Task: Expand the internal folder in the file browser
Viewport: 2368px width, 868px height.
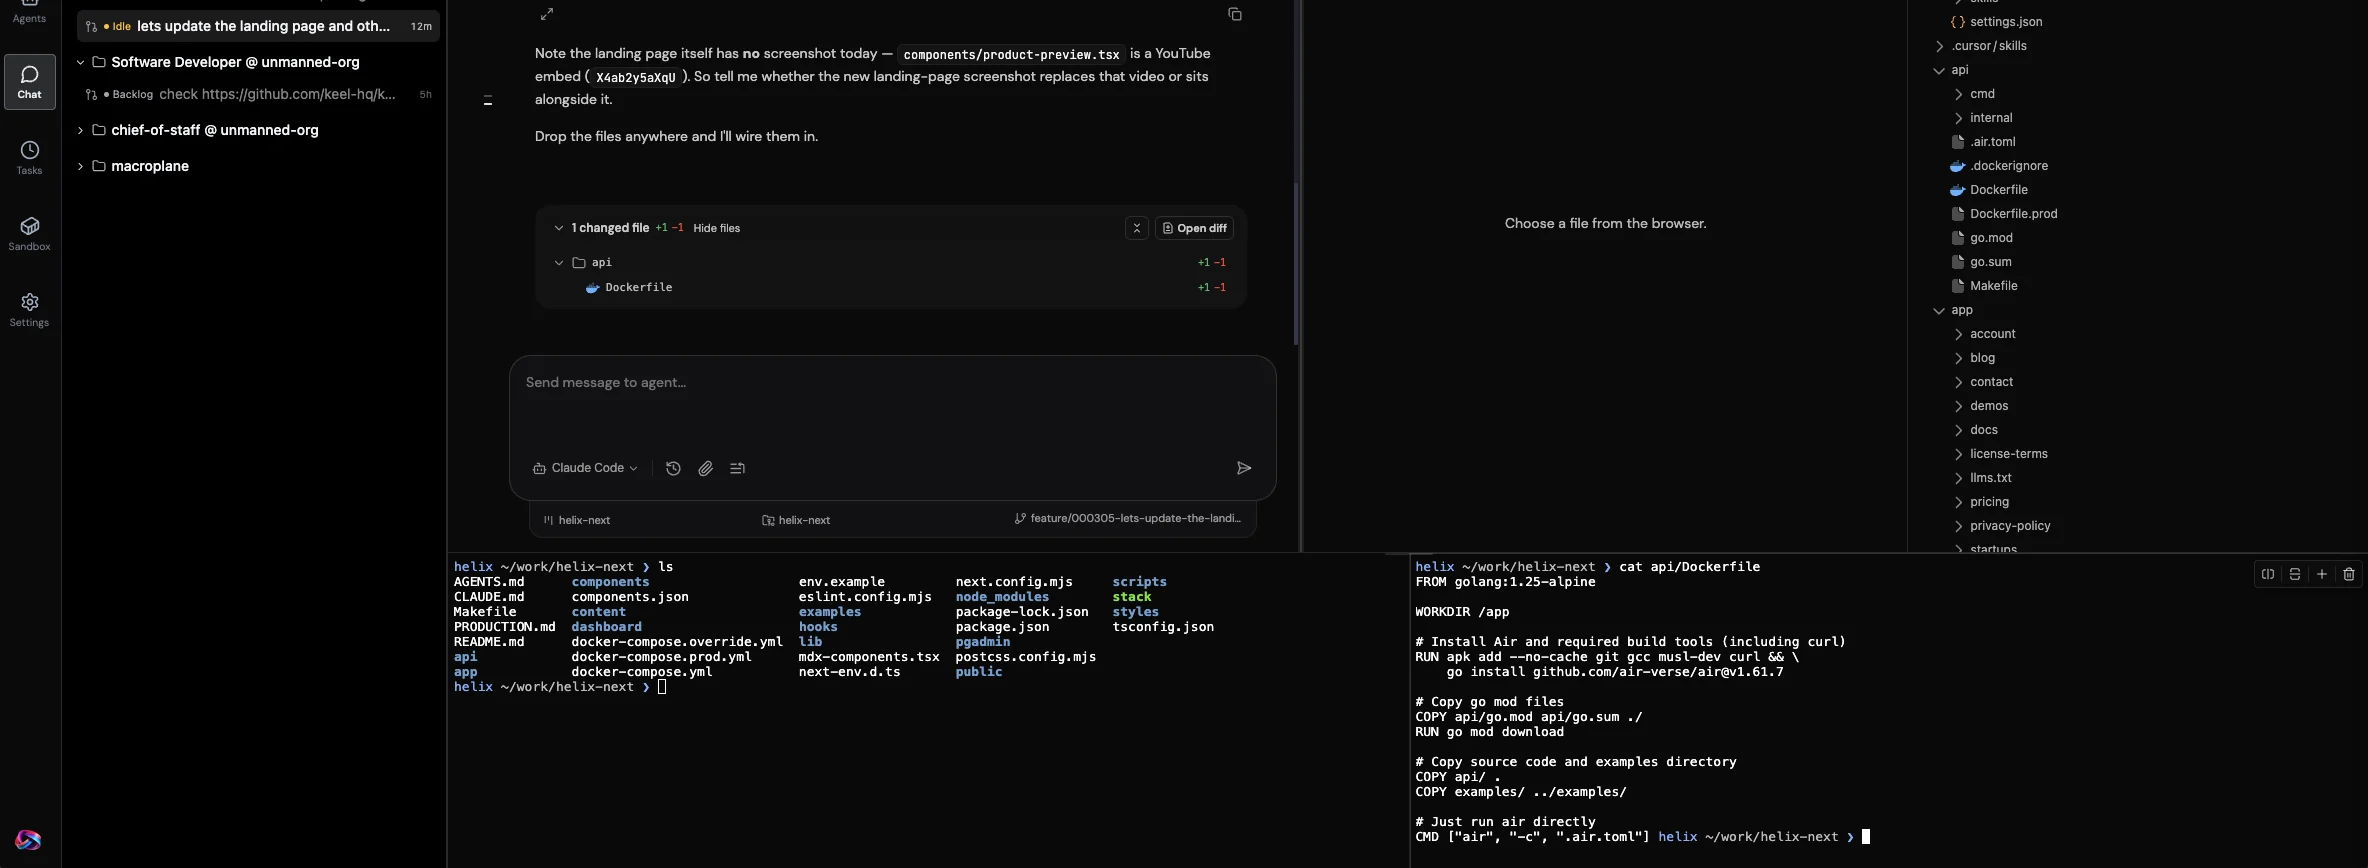Action: pos(1959,118)
